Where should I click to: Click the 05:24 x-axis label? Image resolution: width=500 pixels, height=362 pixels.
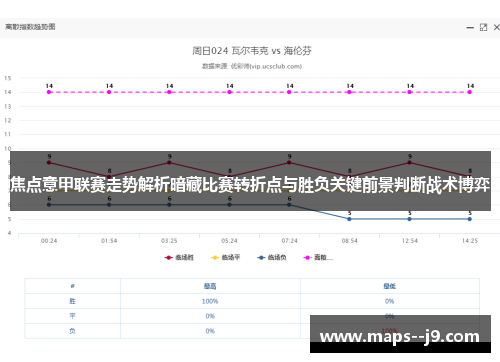[x=229, y=241]
